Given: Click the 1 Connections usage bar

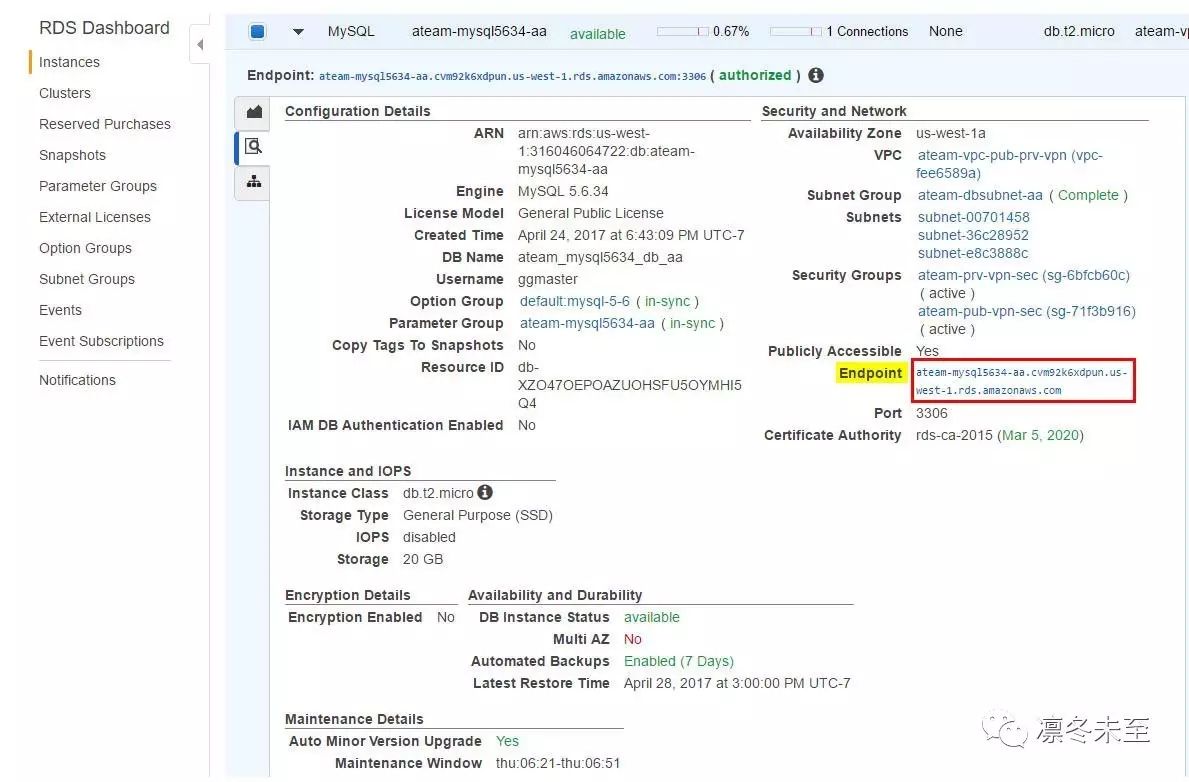Looking at the screenshot, I should point(795,32).
